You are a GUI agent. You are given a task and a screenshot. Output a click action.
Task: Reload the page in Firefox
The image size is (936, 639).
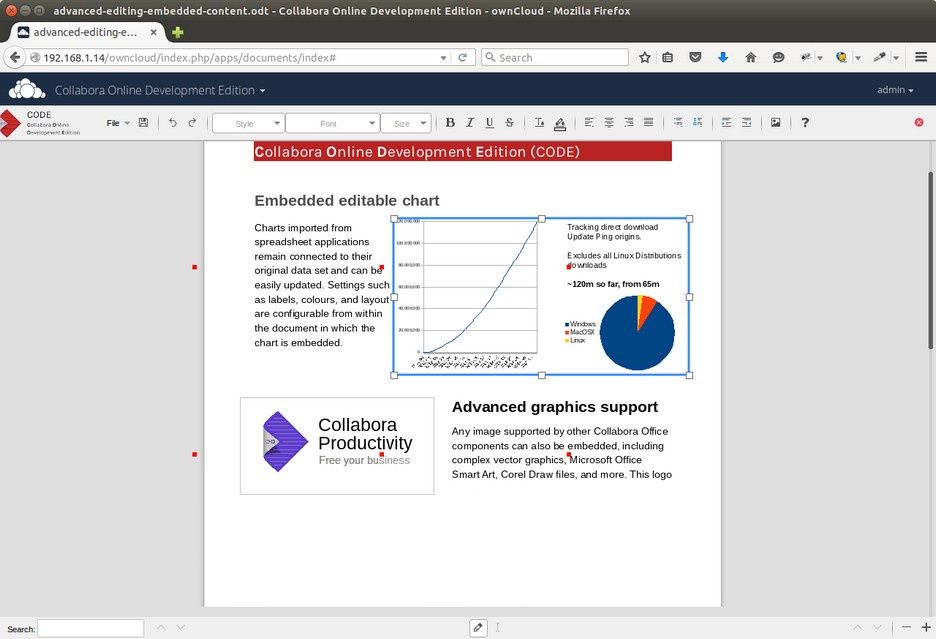(462, 57)
